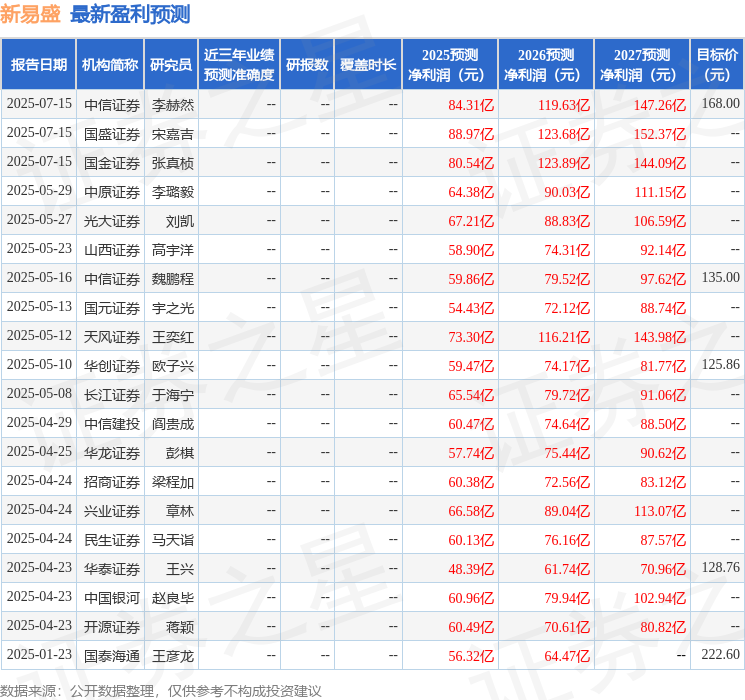Click analyst name 李赫然
The height and width of the screenshot is (700, 745).
[173, 105]
